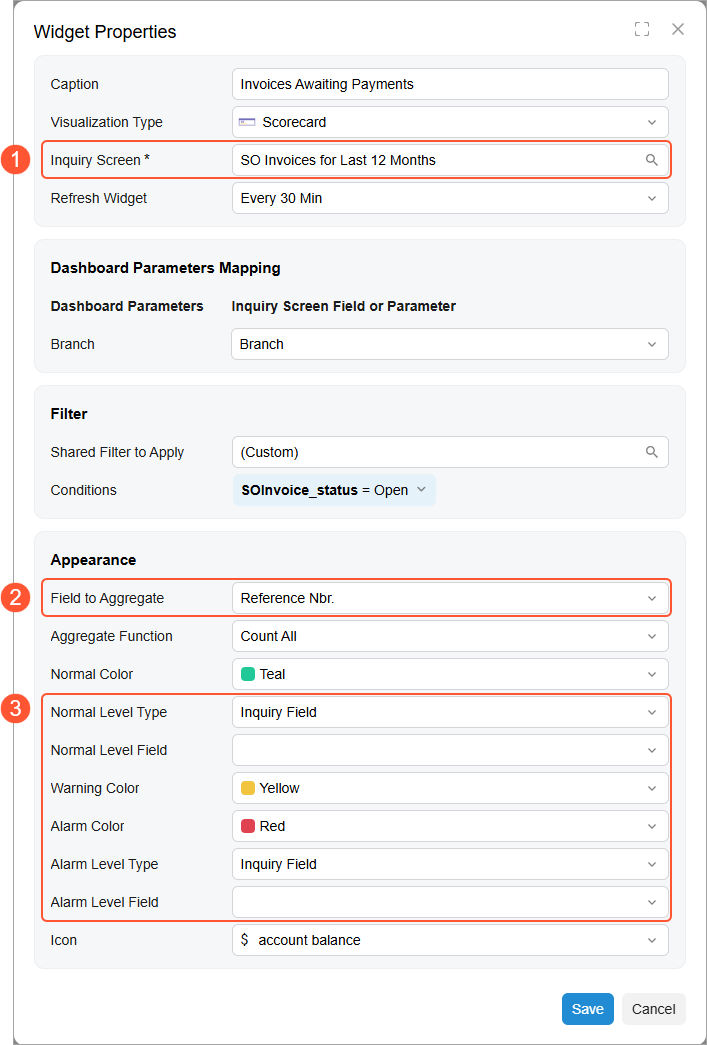Pick the Yellow Warning Color swatch
Image resolution: width=707 pixels, height=1045 pixels.
pos(244,788)
